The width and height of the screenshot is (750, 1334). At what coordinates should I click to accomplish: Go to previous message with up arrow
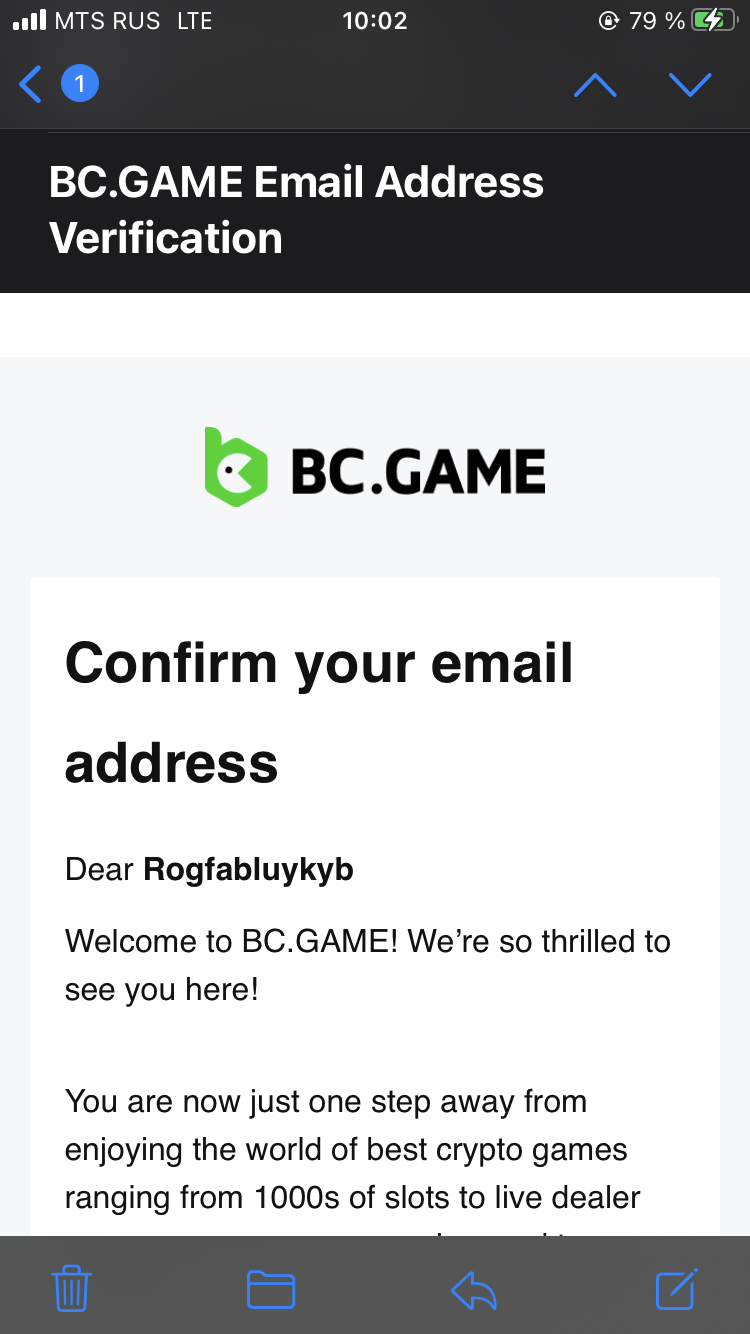595,85
